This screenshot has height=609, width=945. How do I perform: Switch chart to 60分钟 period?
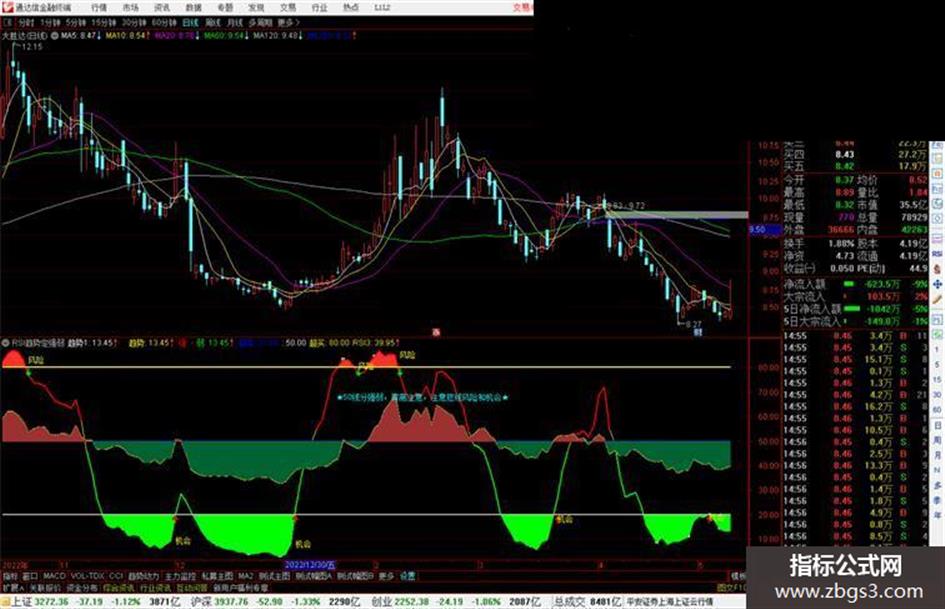(x=164, y=22)
